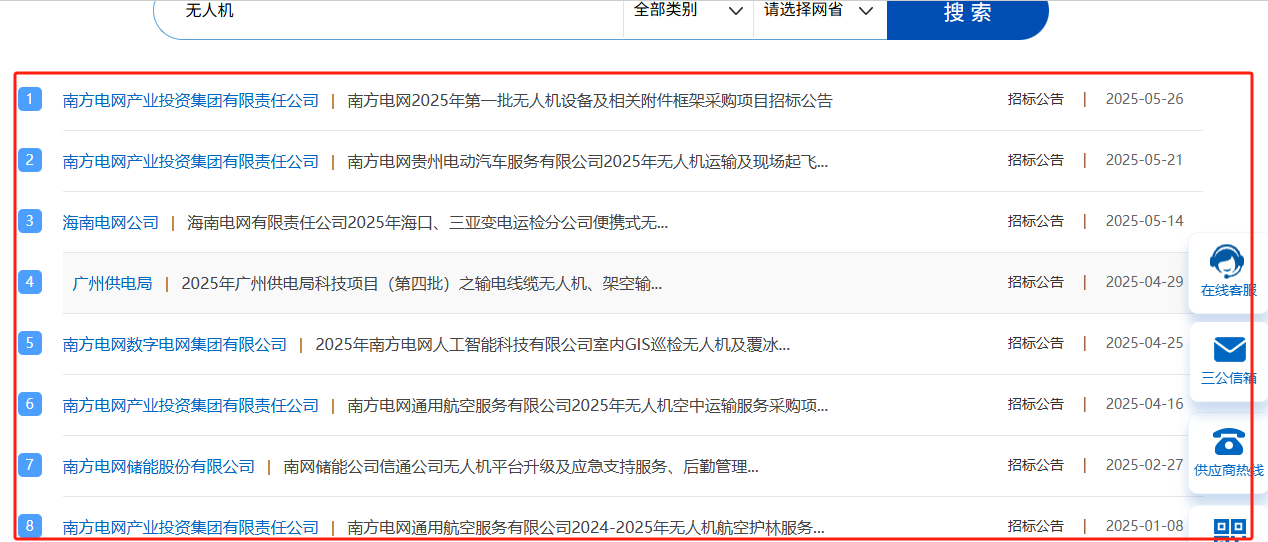Viewport: 1268px width, 542px height.
Task: Click 招标公告 label beside 2025-04-29
Action: (1036, 282)
